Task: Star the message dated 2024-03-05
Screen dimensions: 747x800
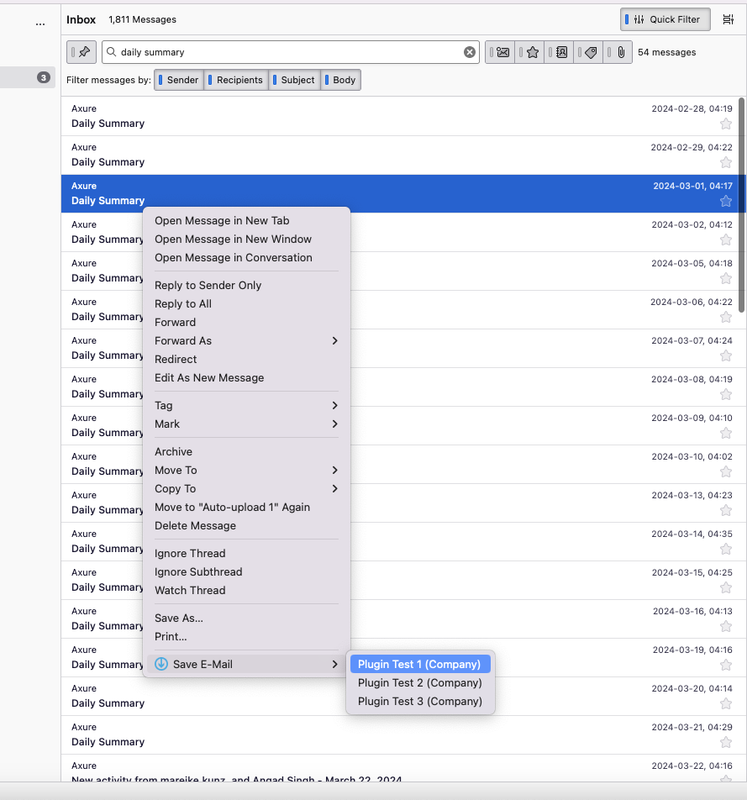Action: (726, 278)
